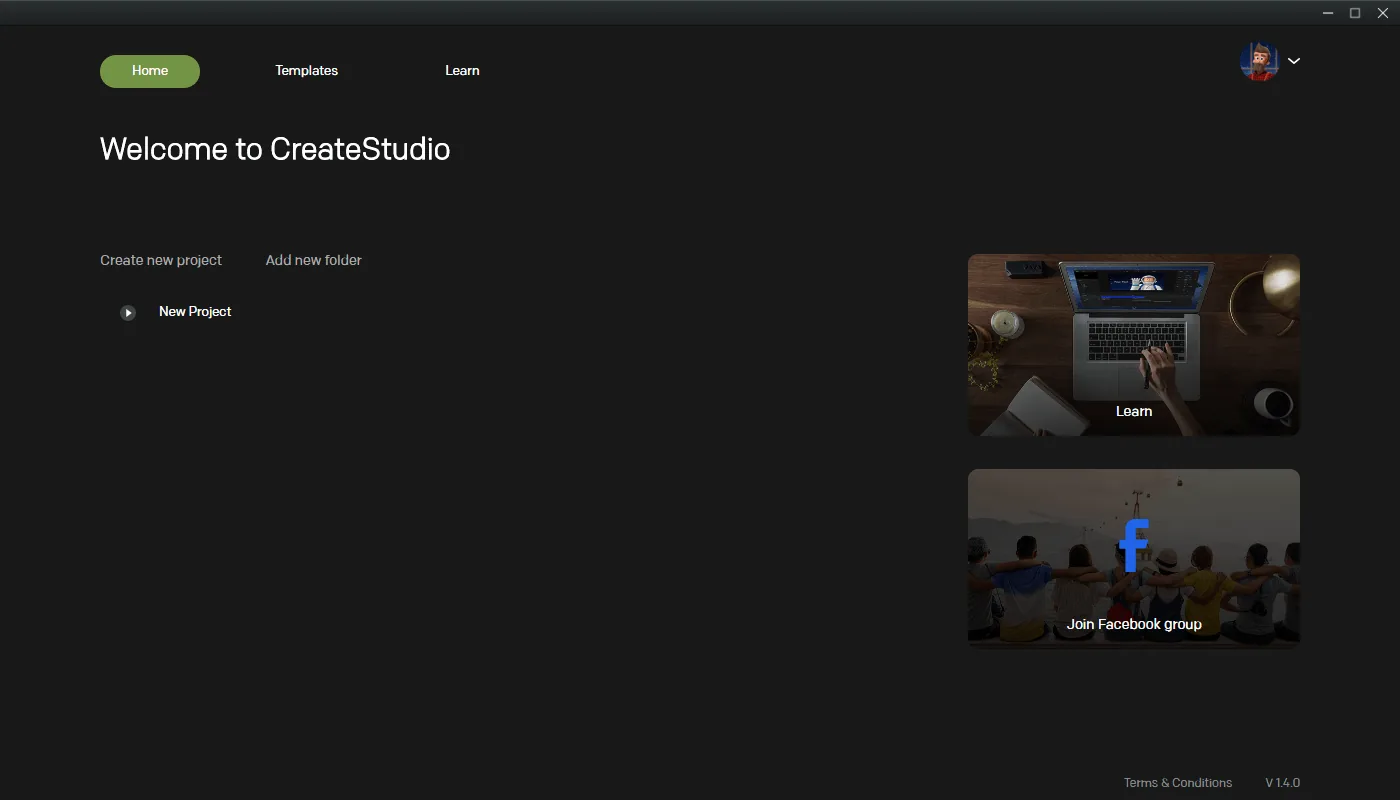Minimize the CreateStudio window
Image resolution: width=1400 pixels, height=800 pixels.
(x=1328, y=13)
